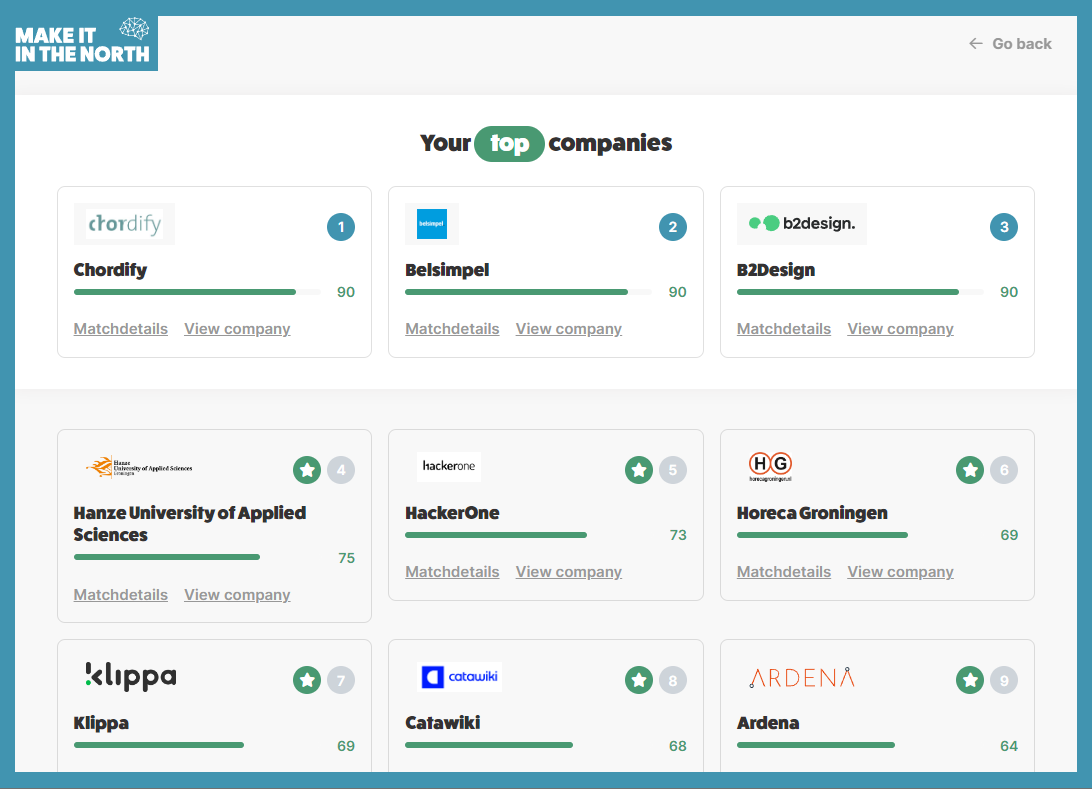Click the Horeca Groningen company name

[x=812, y=513]
